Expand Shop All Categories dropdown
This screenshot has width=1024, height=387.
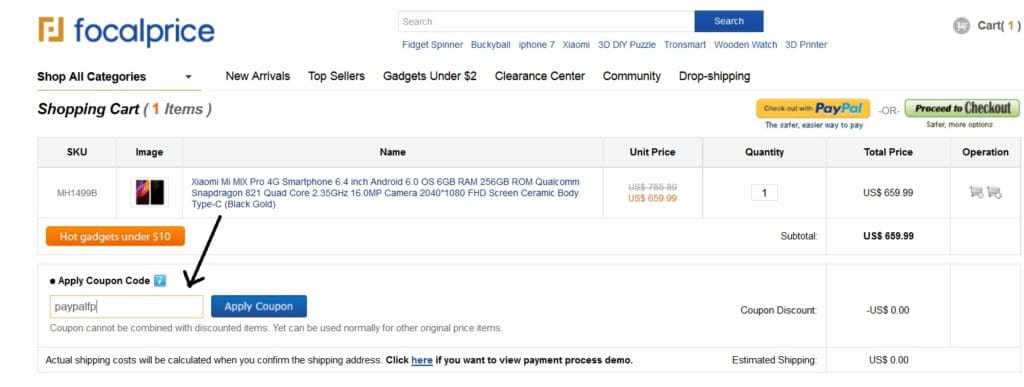[115, 76]
